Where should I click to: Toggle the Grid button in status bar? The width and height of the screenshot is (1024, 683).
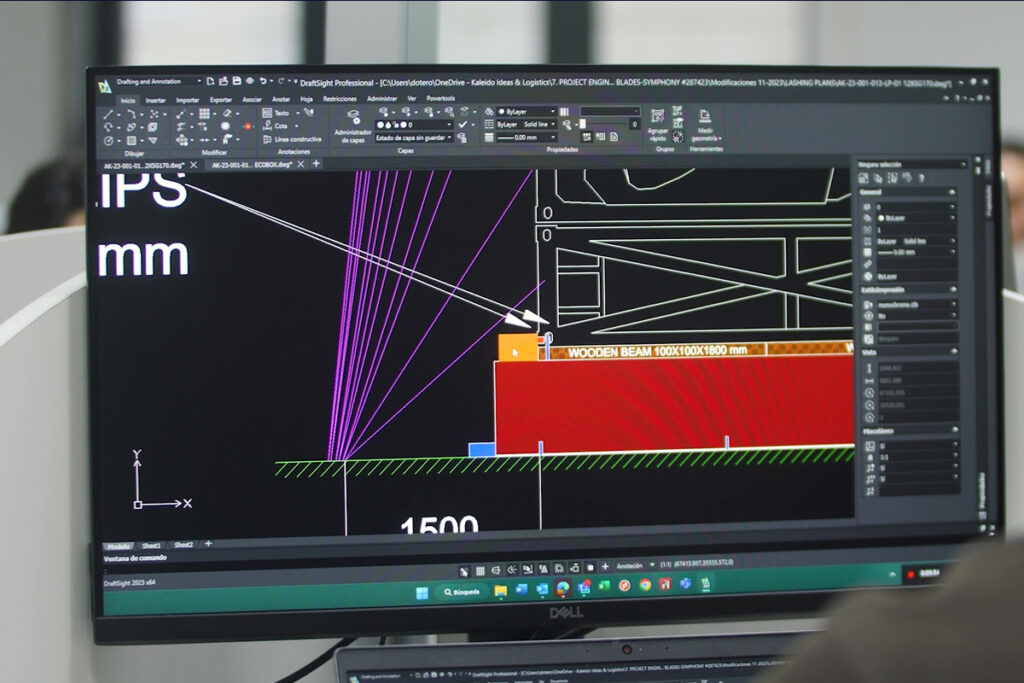pos(480,569)
